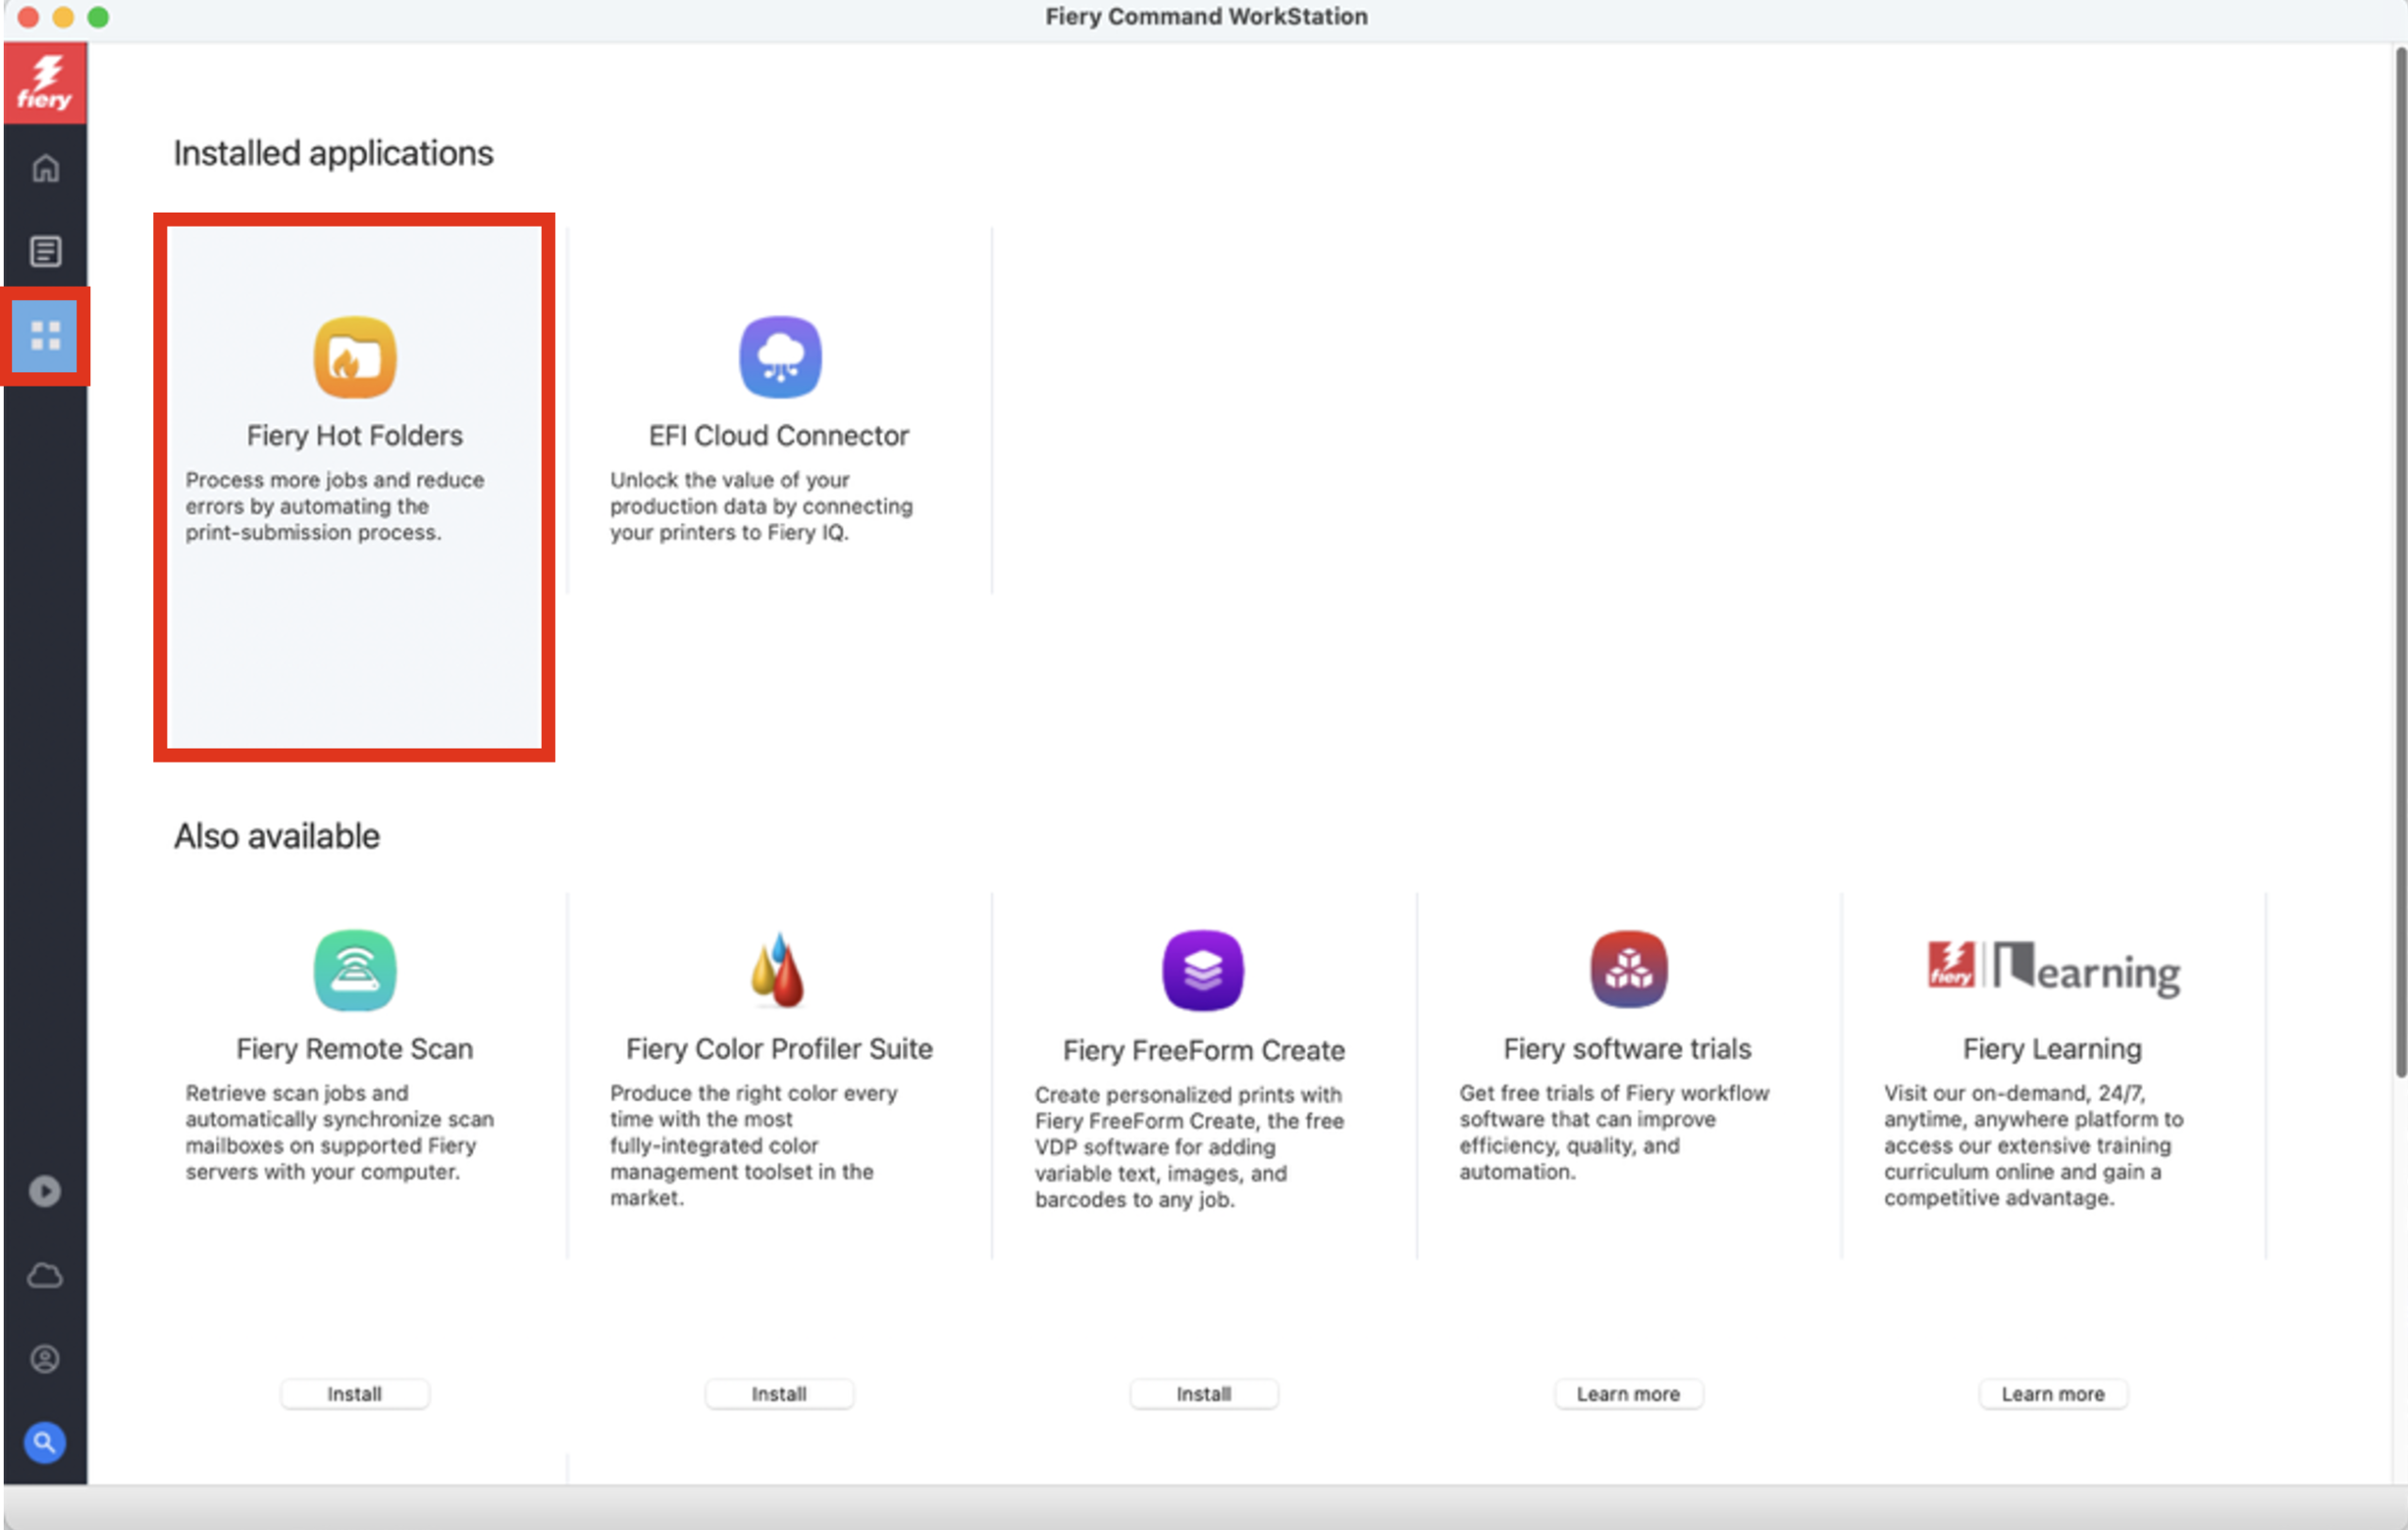Click the Remote Scan description text

coord(340,1132)
